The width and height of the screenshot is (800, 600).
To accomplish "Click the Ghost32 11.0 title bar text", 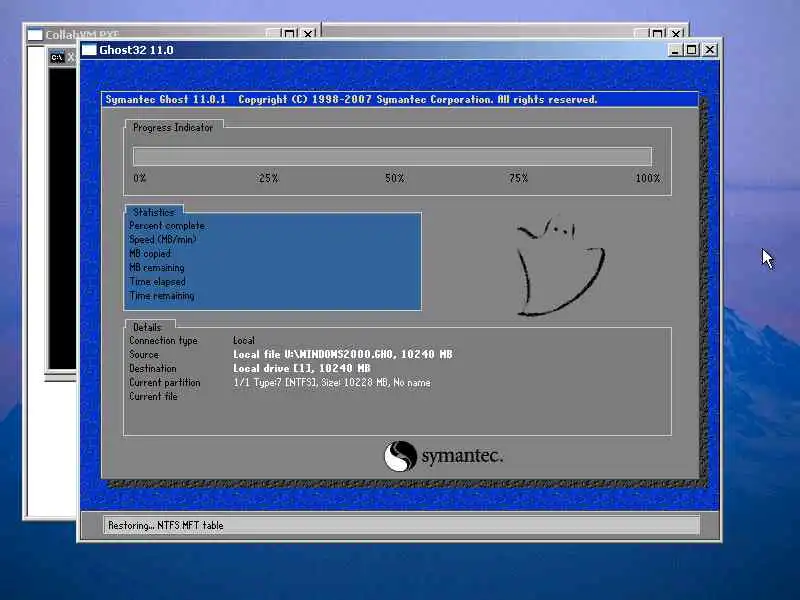I will [x=136, y=50].
